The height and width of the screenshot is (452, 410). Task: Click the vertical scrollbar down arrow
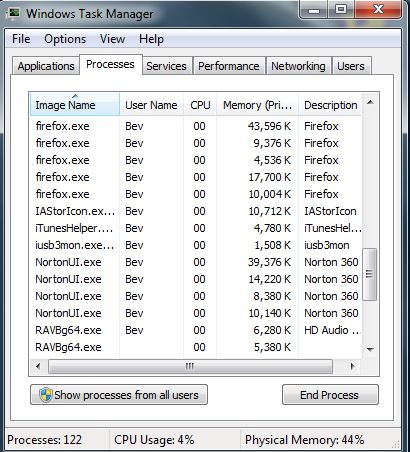coord(370,349)
